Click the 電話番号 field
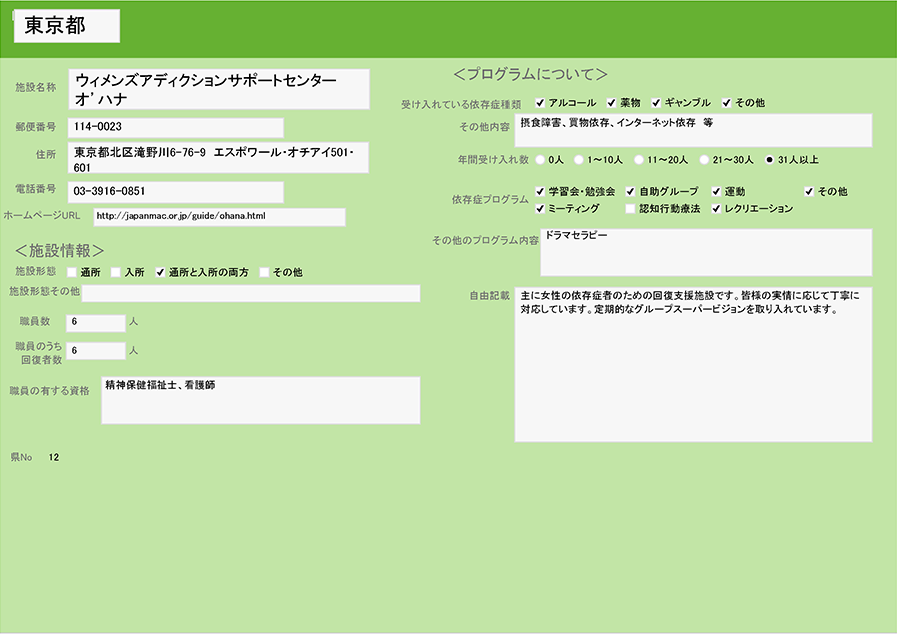This screenshot has height=634, width=897. point(176,191)
